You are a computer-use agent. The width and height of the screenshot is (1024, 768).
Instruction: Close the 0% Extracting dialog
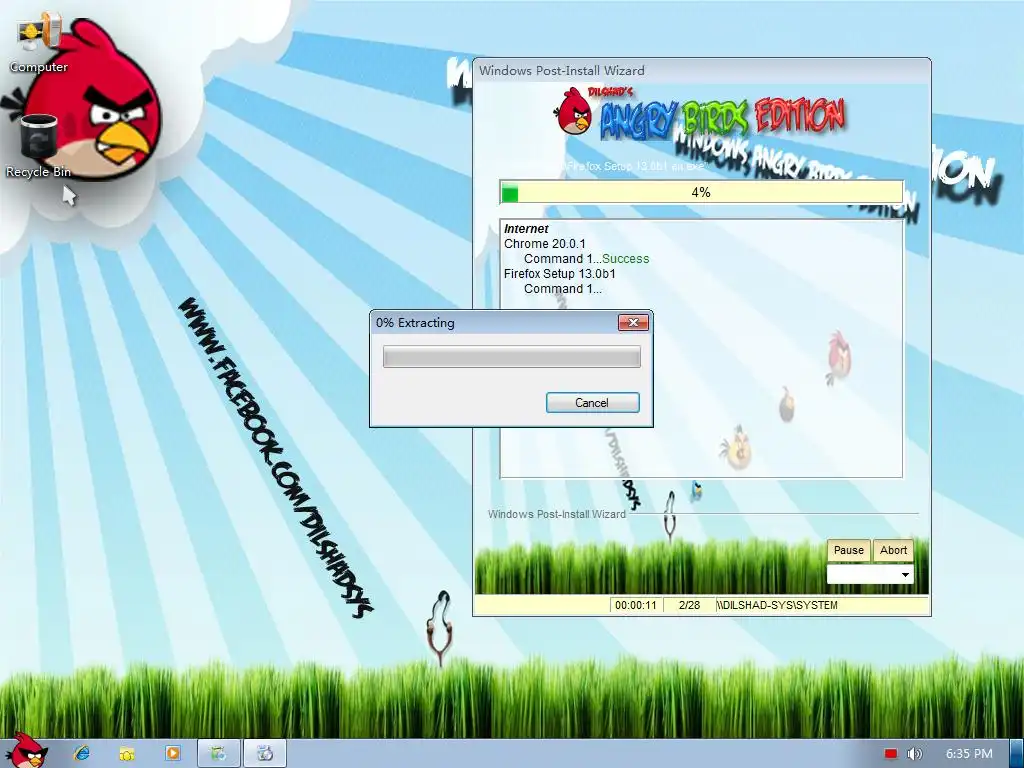click(x=633, y=323)
